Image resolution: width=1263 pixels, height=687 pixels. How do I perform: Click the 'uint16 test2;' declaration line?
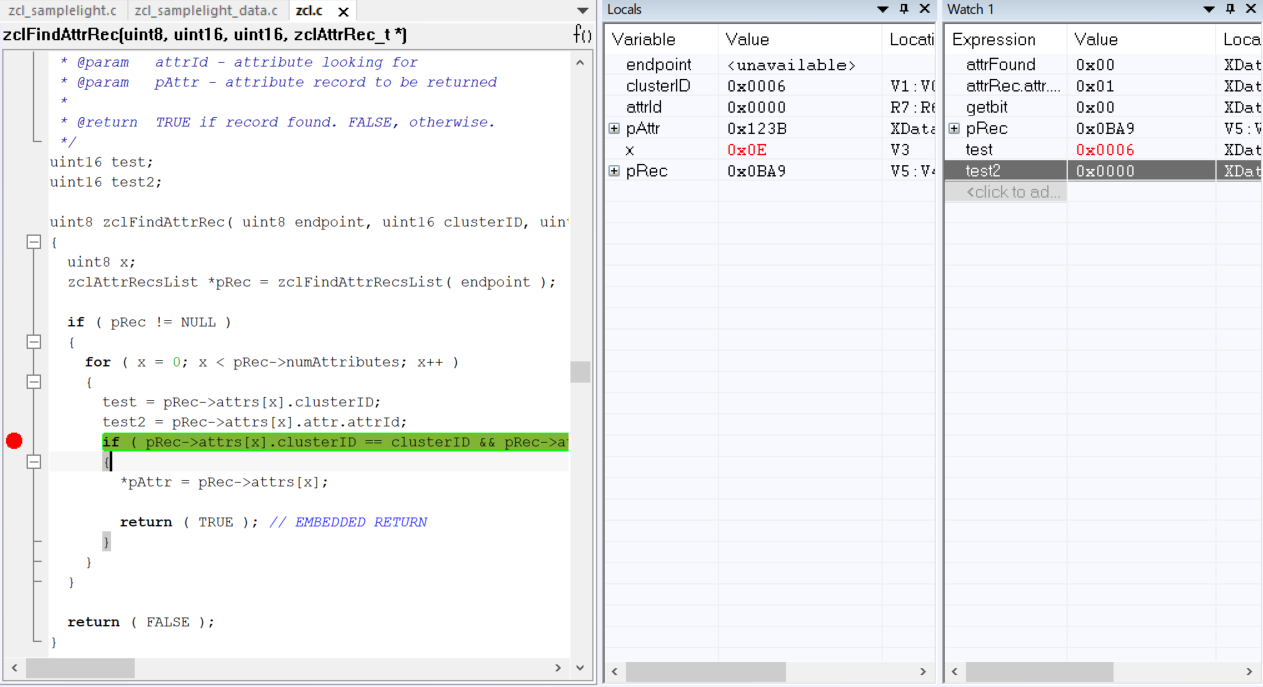(x=106, y=182)
